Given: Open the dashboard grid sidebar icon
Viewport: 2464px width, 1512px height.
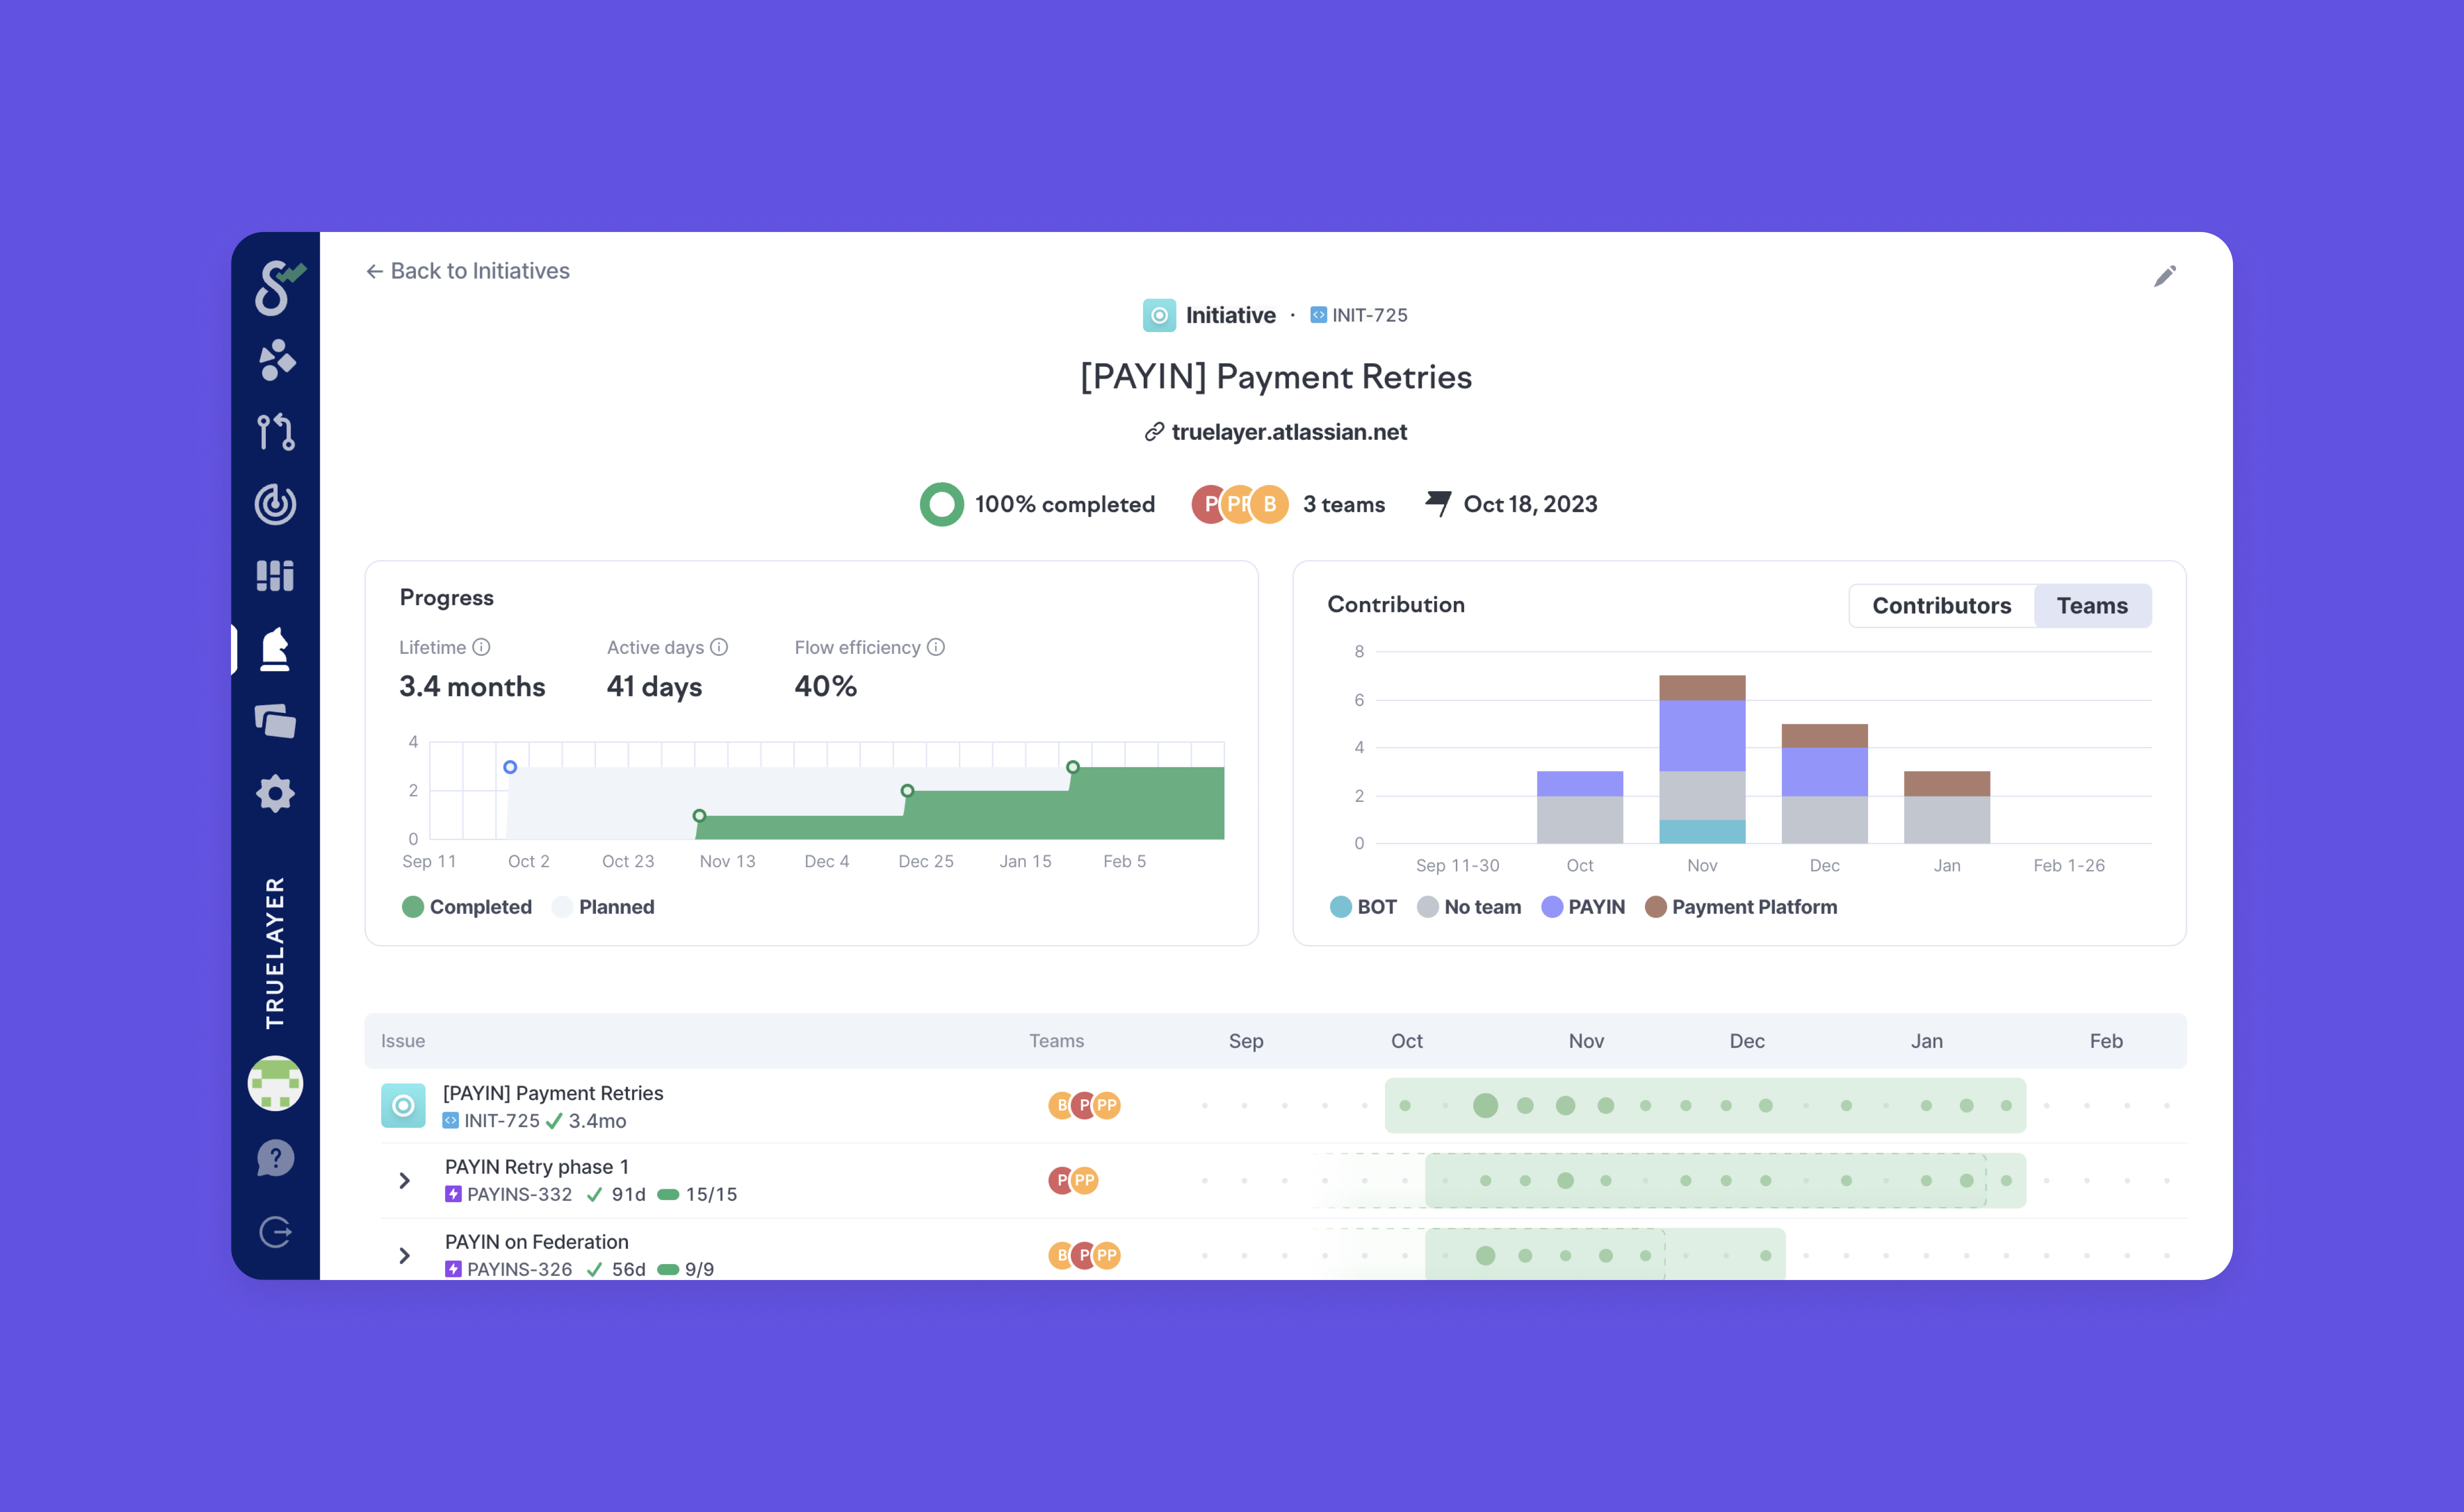Looking at the screenshot, I should pyautogui.click(x=275, y=576).
